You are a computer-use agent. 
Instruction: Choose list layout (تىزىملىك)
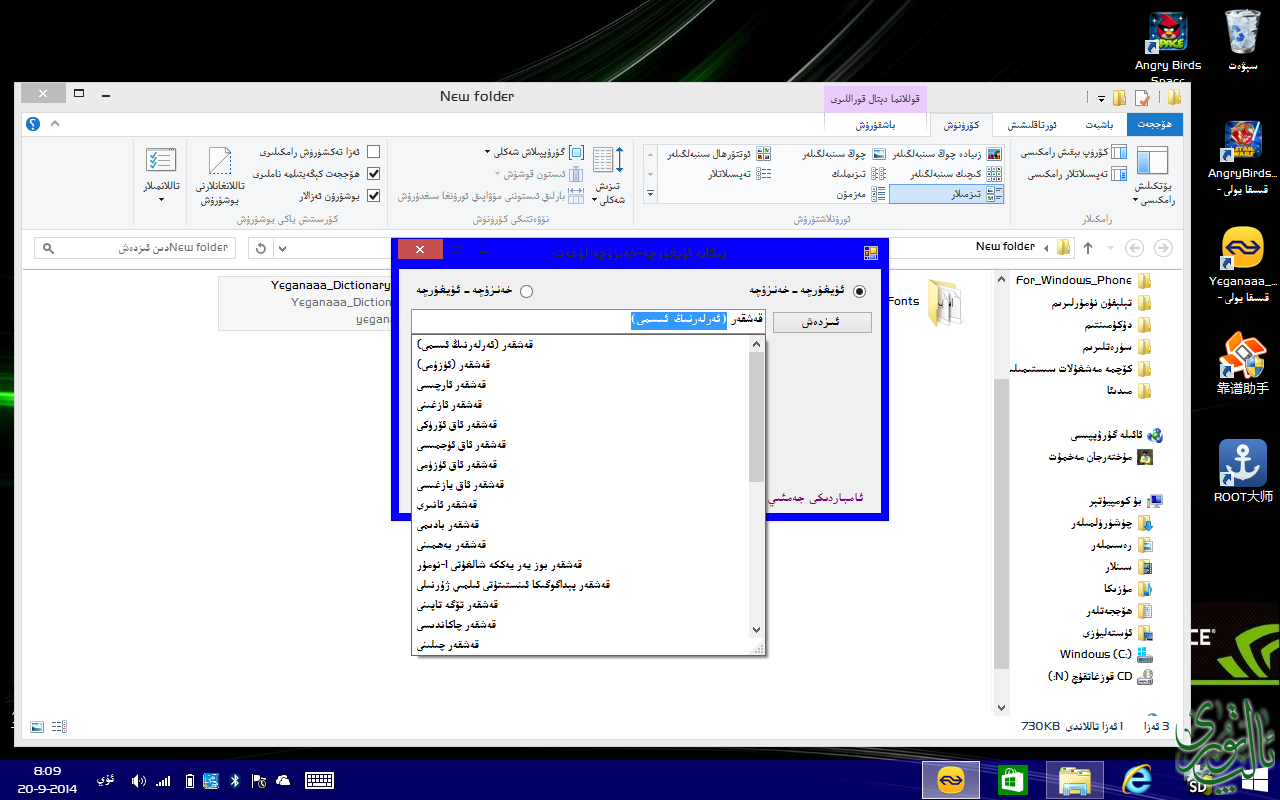(x=856, y=174)
